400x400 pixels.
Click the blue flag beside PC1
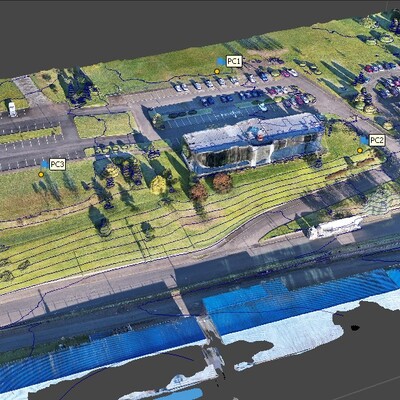(221, 61)
